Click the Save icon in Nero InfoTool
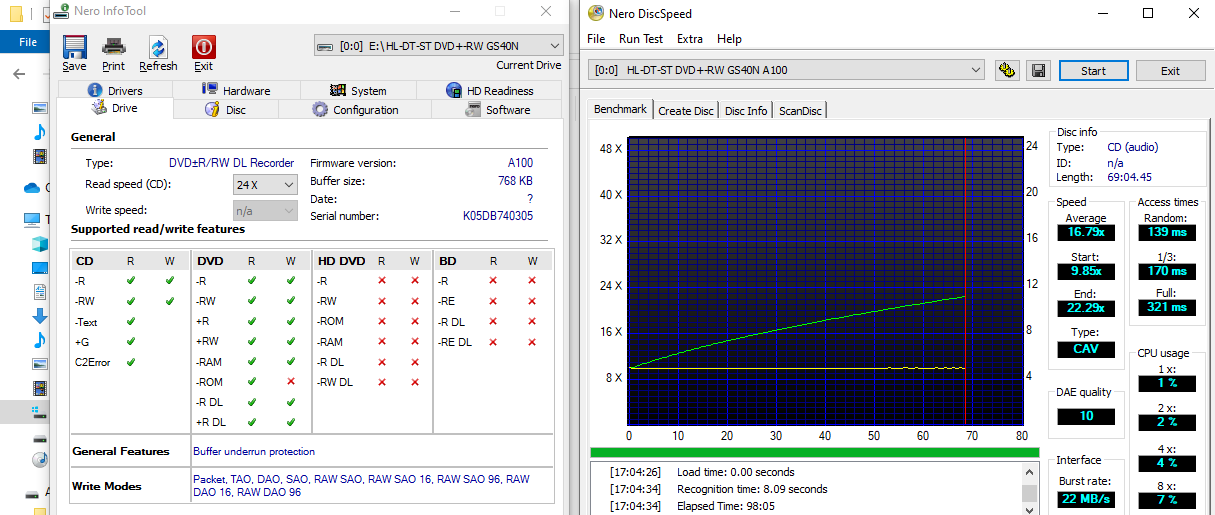Viewport: 1215px width, 515px height. tap(74, 53)
